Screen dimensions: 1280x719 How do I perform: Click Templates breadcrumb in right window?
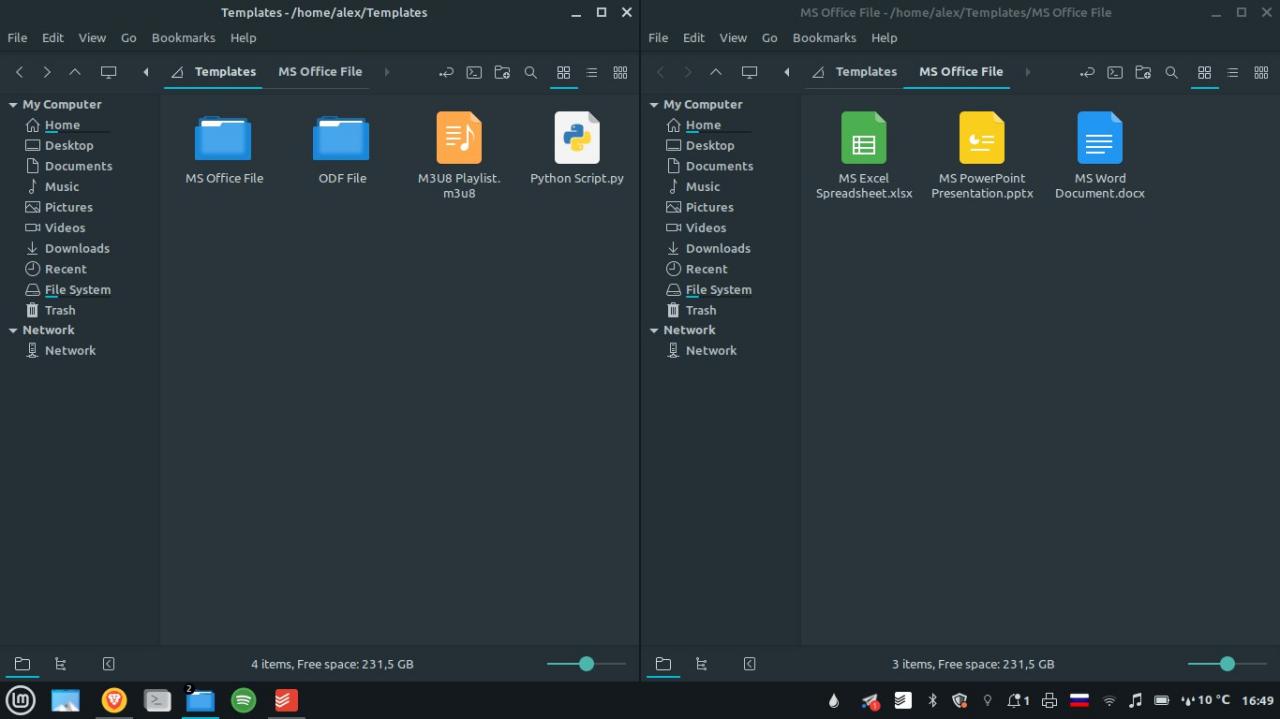(866, 72)
